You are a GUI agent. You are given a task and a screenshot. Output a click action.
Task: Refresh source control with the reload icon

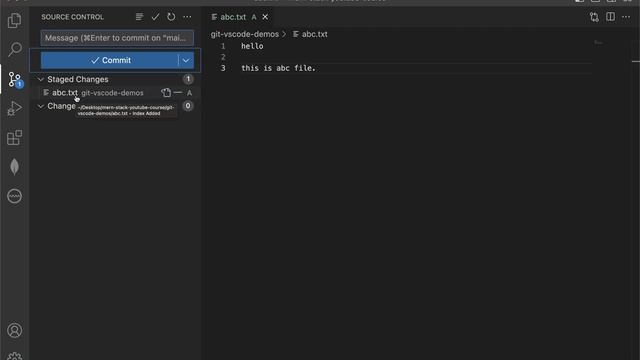click(x=171, y=17)
